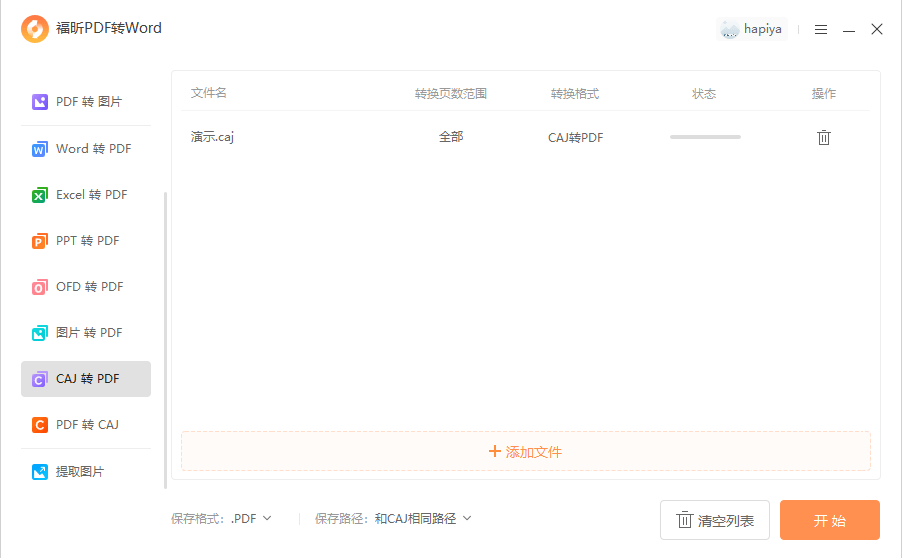Click 添加文件 to add files
The image size is (902, 558).
tap(526, 452)
